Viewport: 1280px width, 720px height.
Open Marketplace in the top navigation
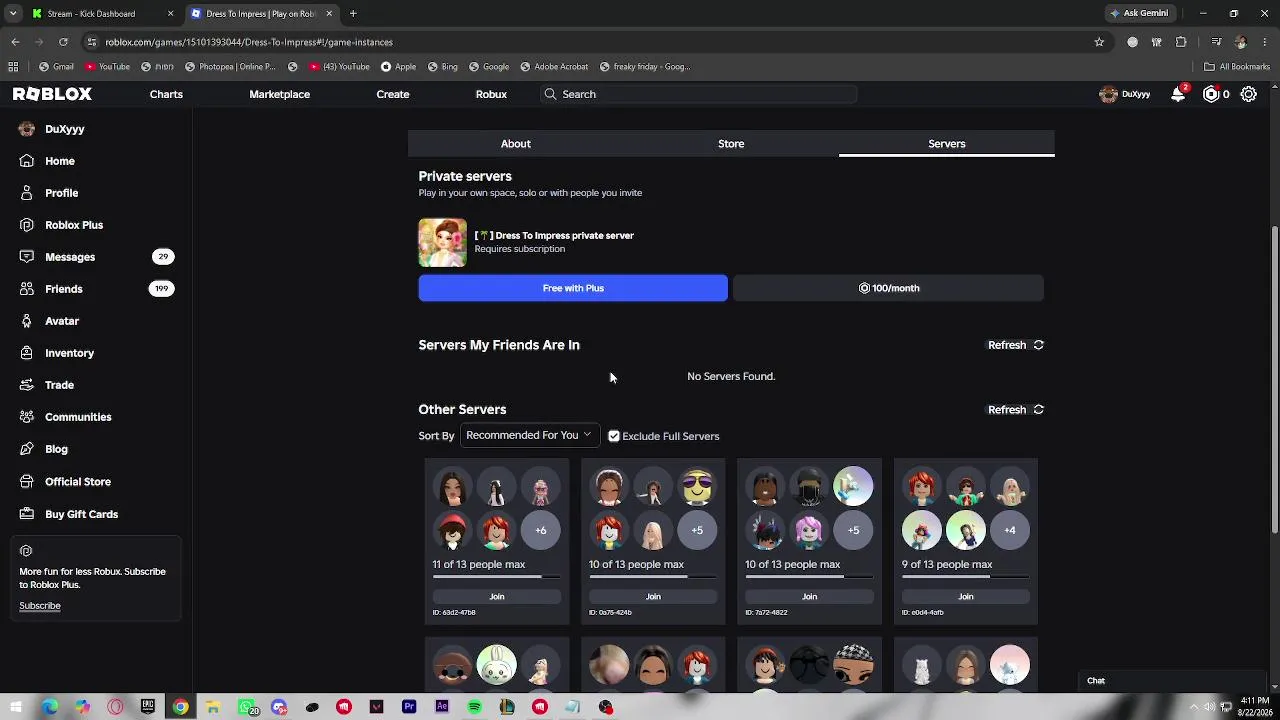[280, 94]
